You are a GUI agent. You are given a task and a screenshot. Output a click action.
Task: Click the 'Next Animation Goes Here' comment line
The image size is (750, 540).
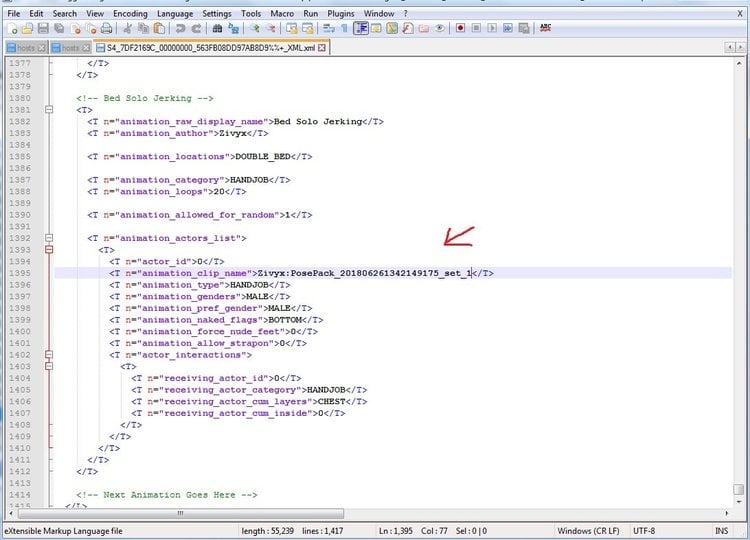167,495
